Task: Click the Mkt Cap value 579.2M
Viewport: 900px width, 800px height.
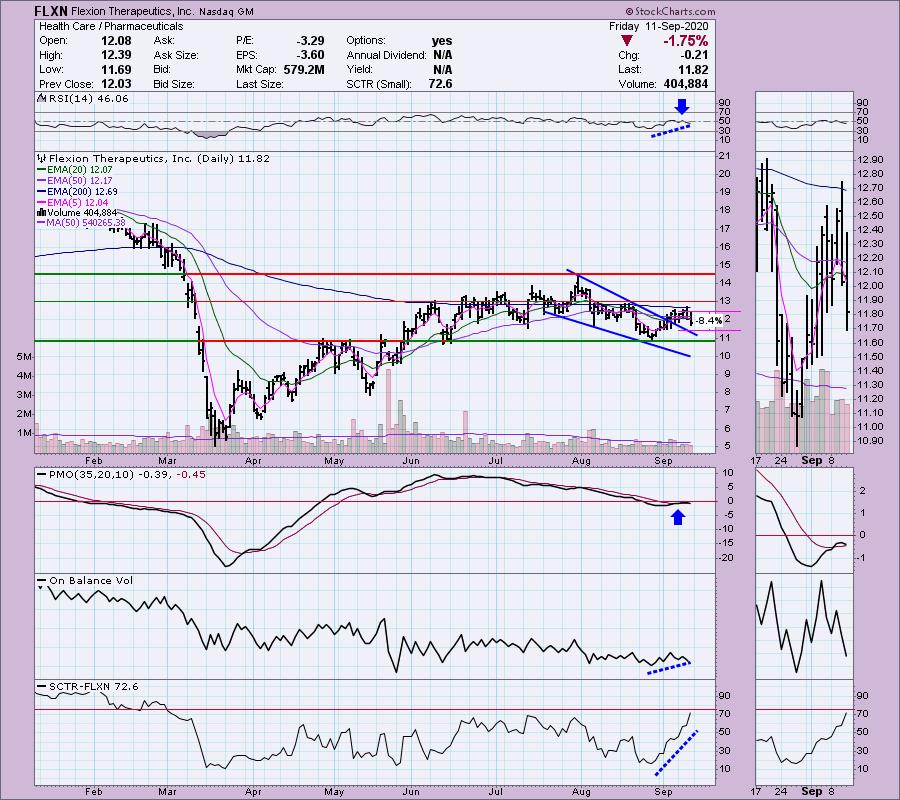Action: [304, 69]
